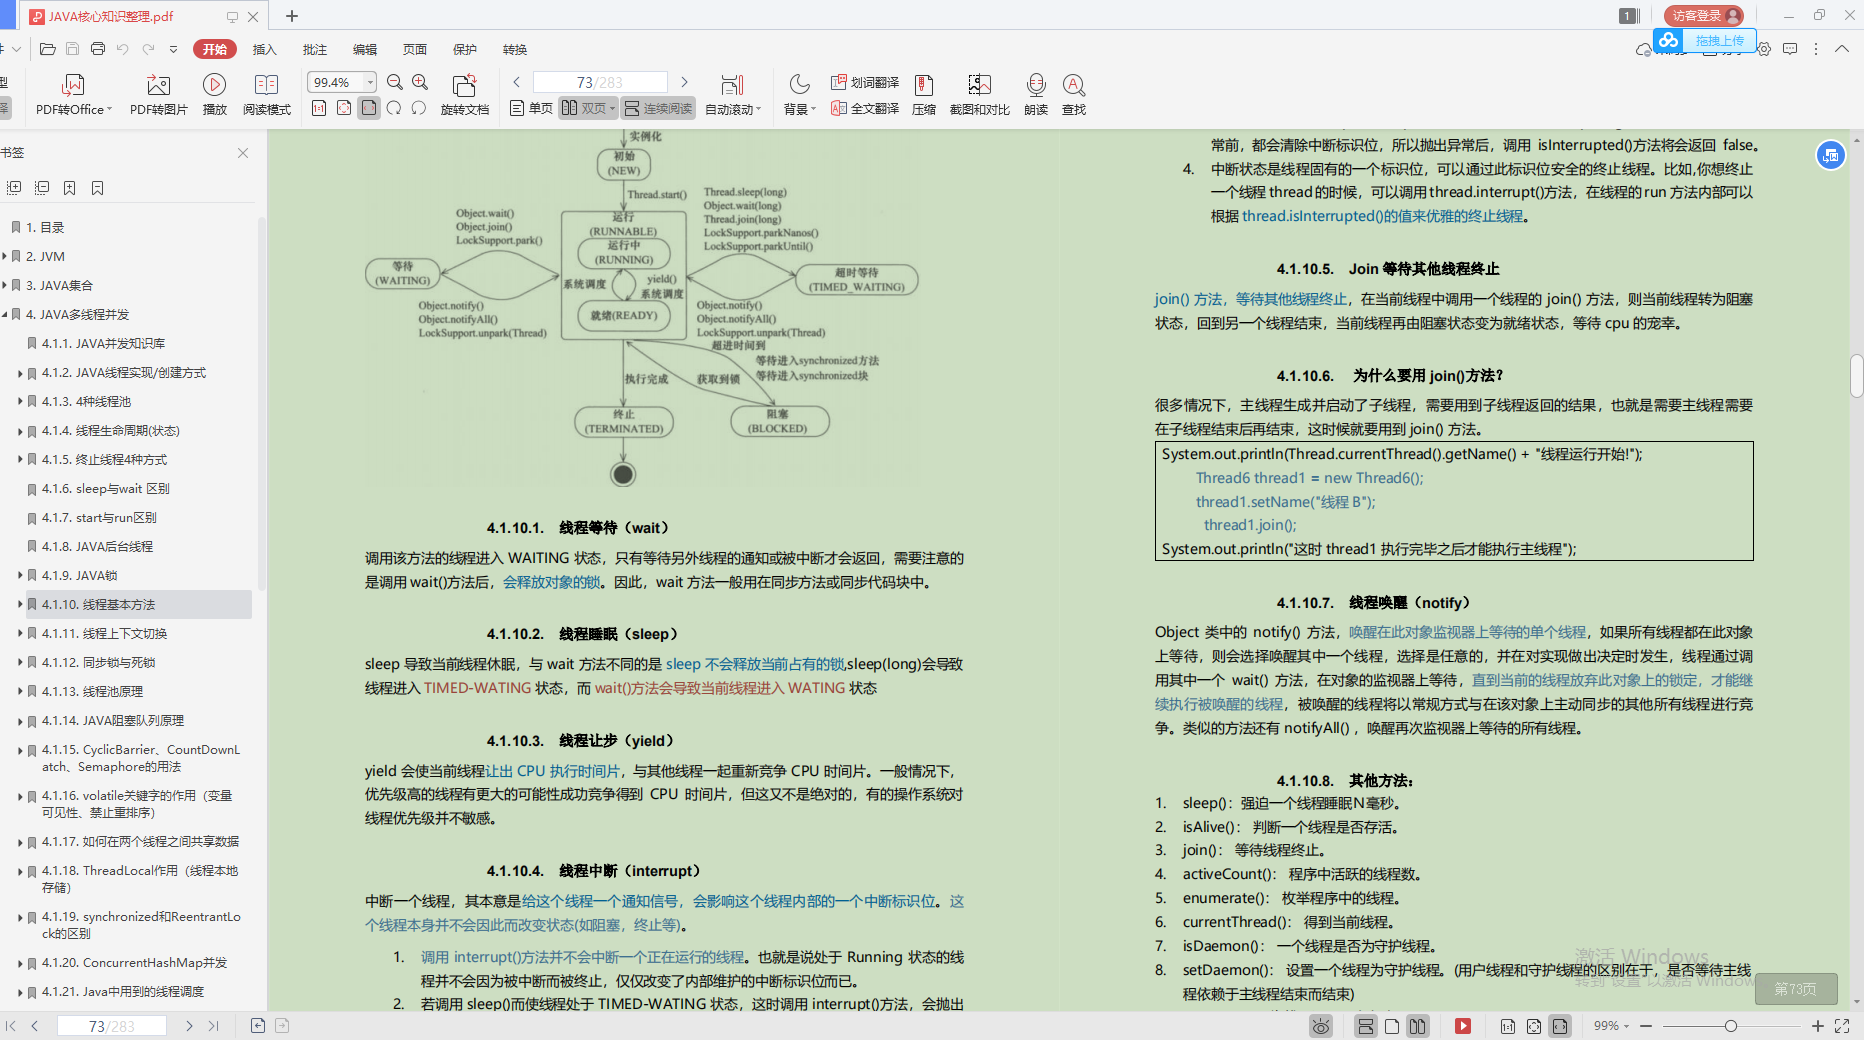Open the 插入 ribbon tab
This screenshot has width=1864, height=1040.
pos(264,49)
